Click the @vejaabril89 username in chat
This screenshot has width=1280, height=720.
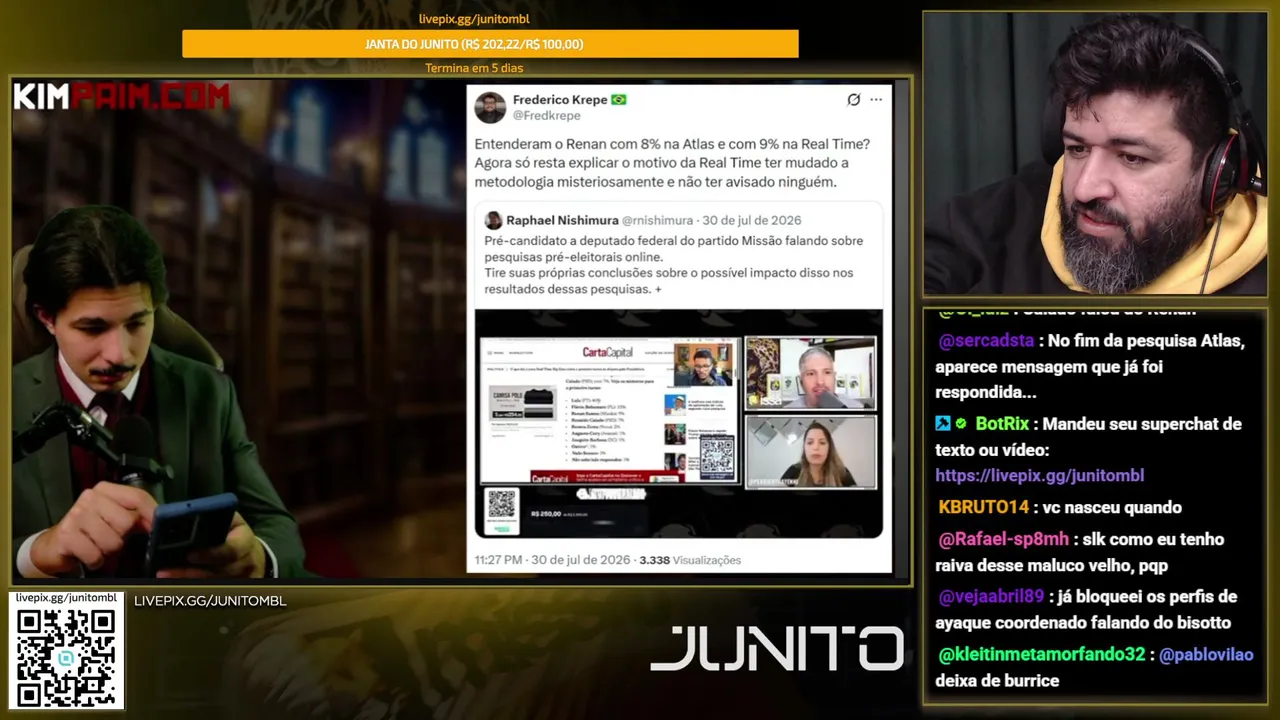(991, 597)
